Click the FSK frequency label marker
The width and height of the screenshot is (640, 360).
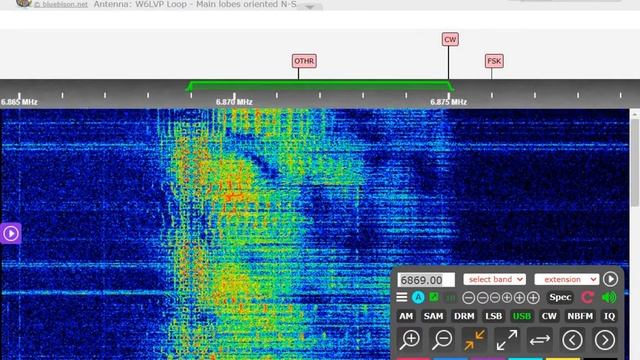point(494,61)
